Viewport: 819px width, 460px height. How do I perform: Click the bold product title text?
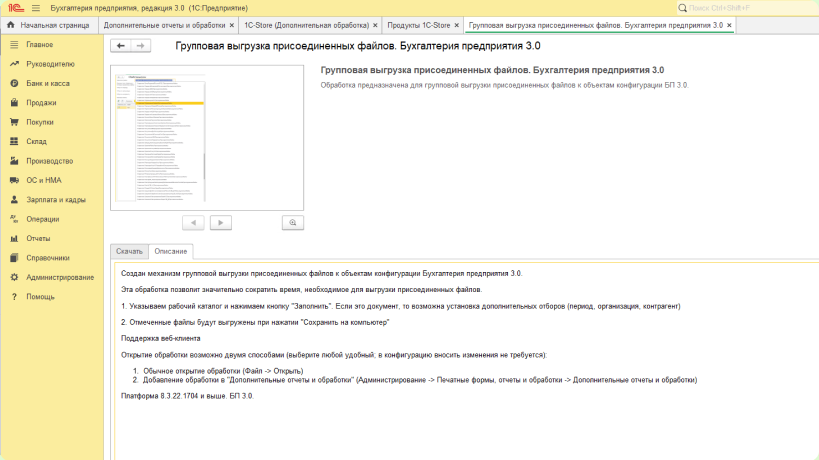point(492,70)
